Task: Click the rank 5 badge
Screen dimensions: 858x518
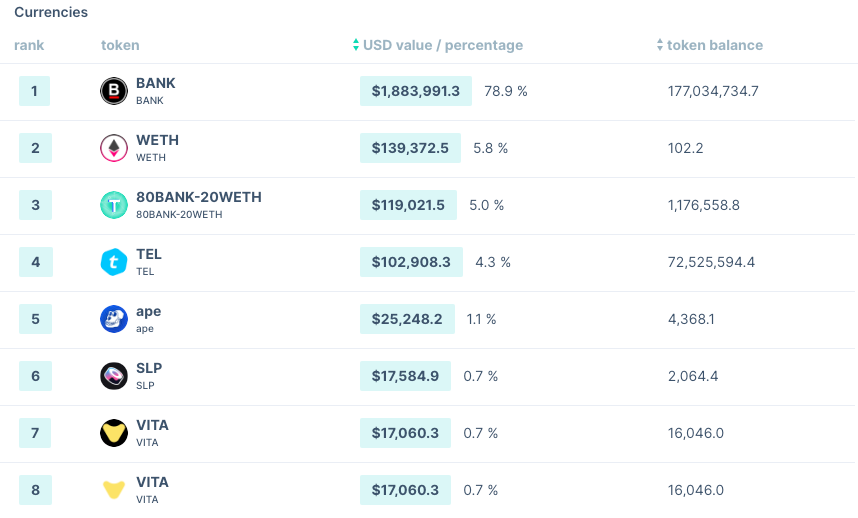Action: click(34, 320)
